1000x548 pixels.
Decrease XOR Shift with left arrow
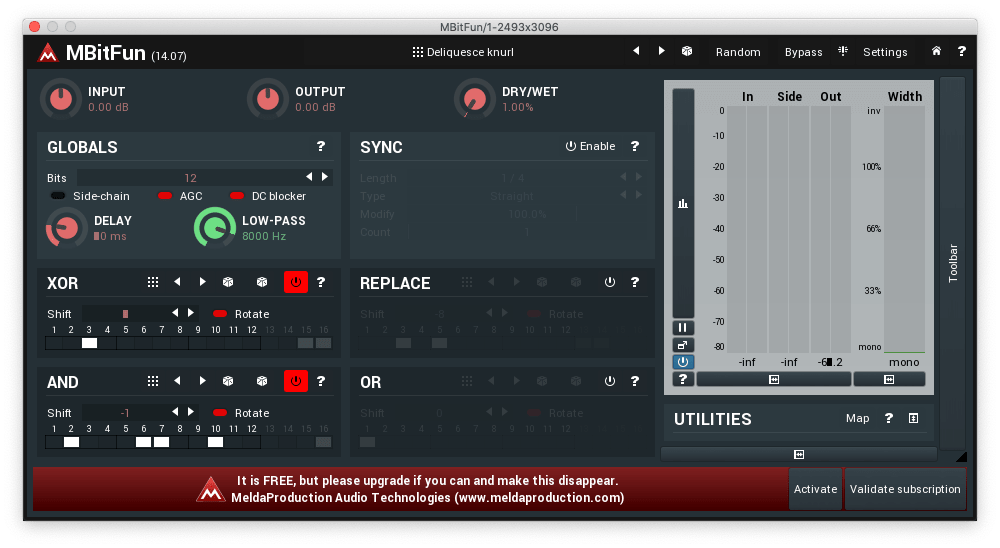click(x=175, y=313)
